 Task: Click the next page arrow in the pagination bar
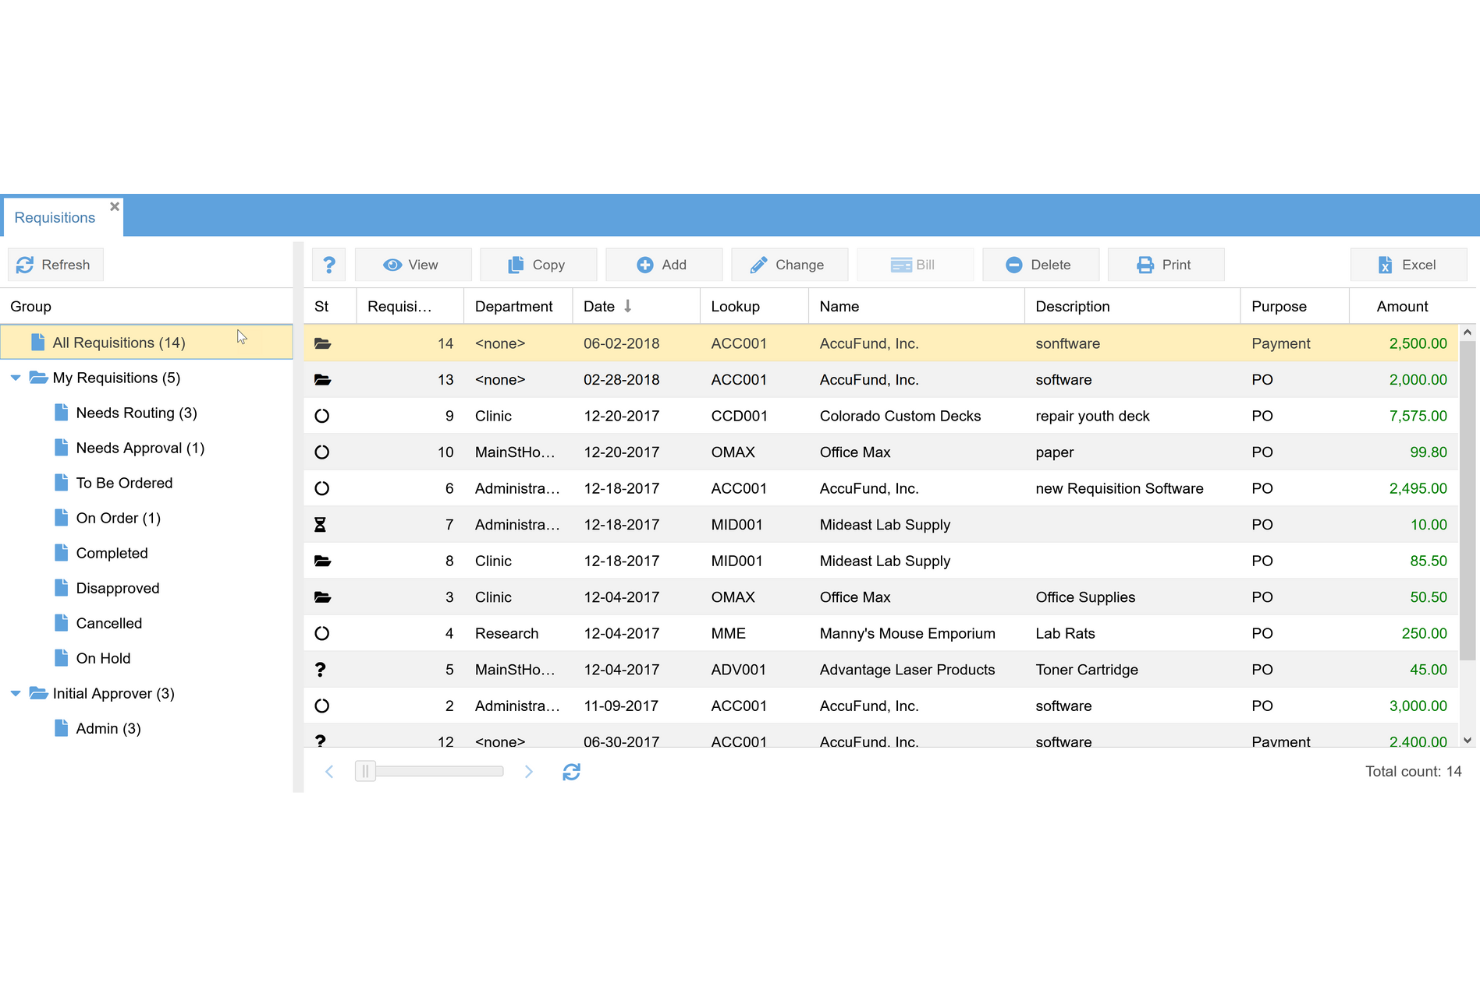(x=529, y=771)
